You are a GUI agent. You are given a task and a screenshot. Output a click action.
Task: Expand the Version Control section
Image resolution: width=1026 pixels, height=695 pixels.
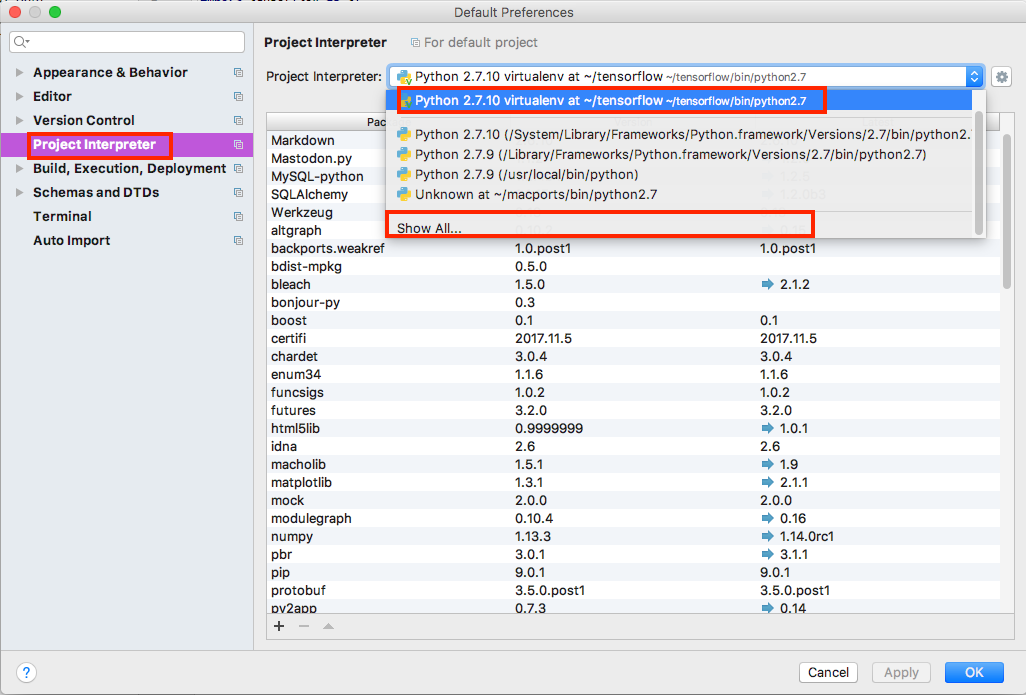(20, 120)
